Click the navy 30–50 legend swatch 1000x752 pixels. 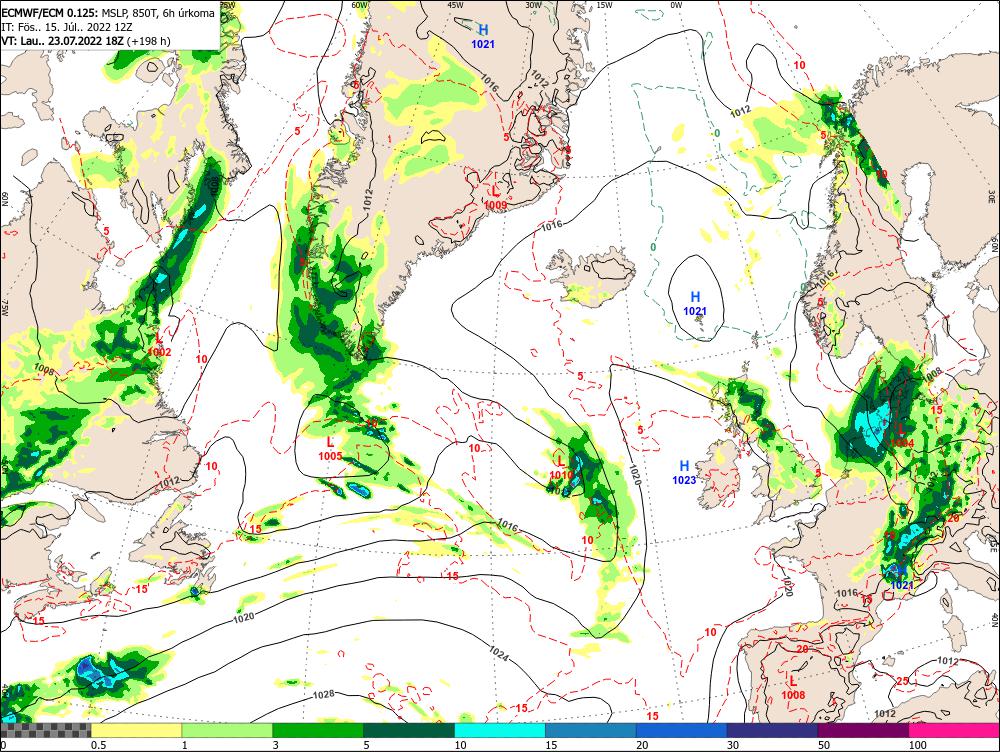click(x=772, y=730)
